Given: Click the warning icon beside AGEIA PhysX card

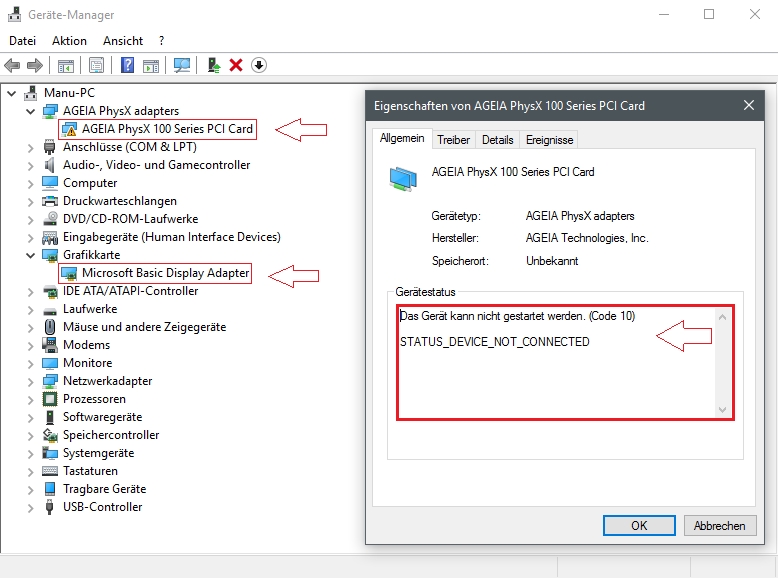Looking at the screenshot, I should coord(69,129).
